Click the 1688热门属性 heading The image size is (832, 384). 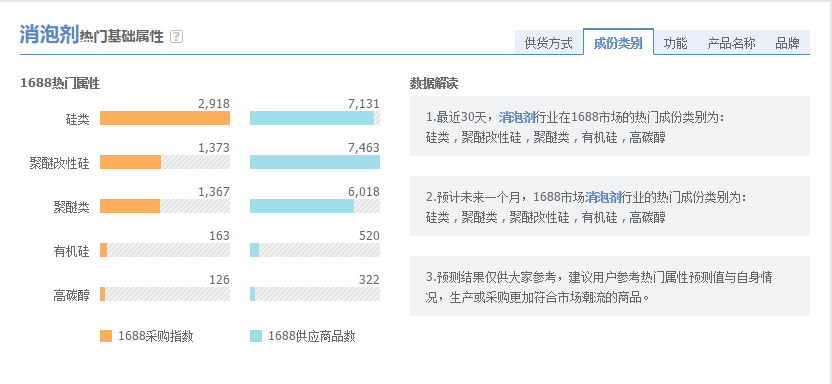[60, 83]
